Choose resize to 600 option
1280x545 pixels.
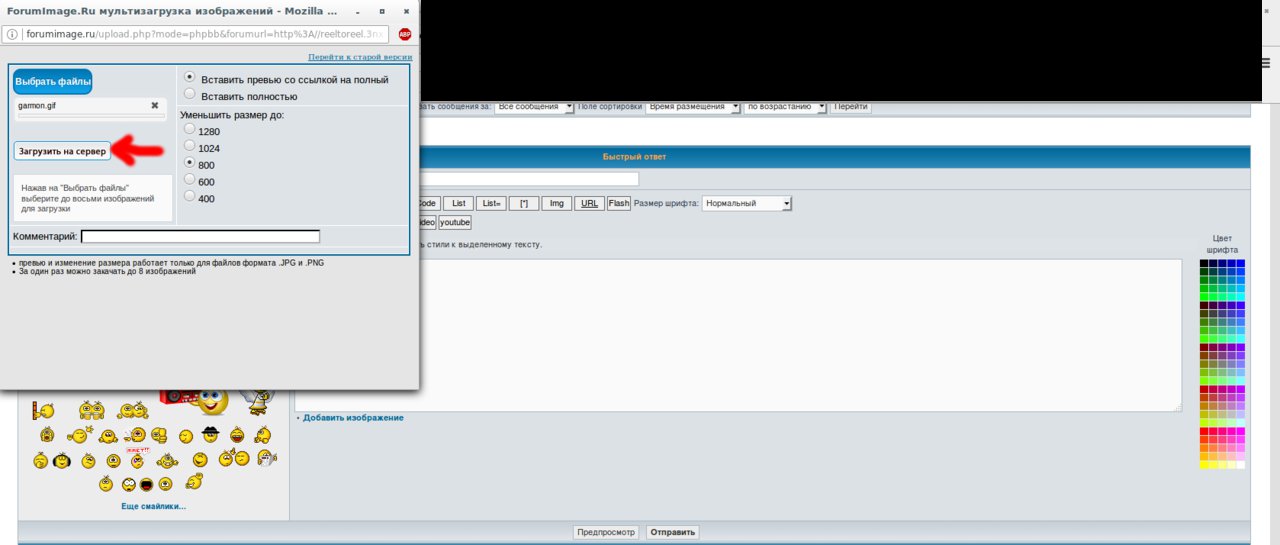coord(188,180)
